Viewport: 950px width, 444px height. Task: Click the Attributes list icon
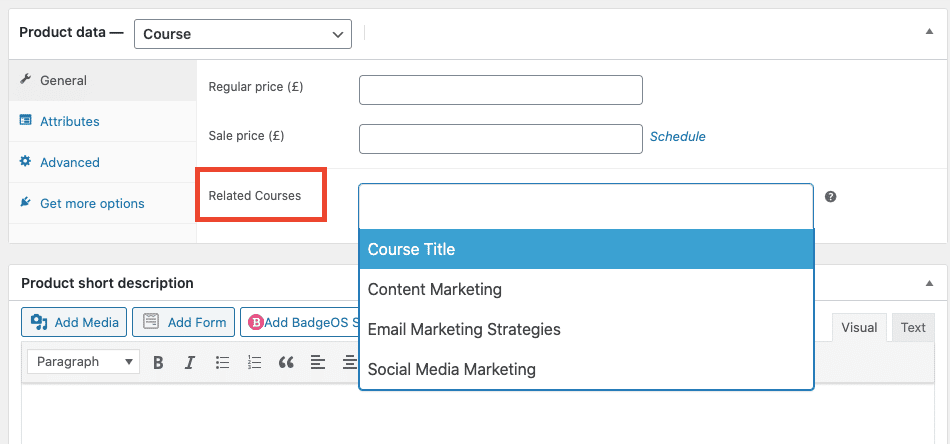pyautogui.click(x=25, y=120)
